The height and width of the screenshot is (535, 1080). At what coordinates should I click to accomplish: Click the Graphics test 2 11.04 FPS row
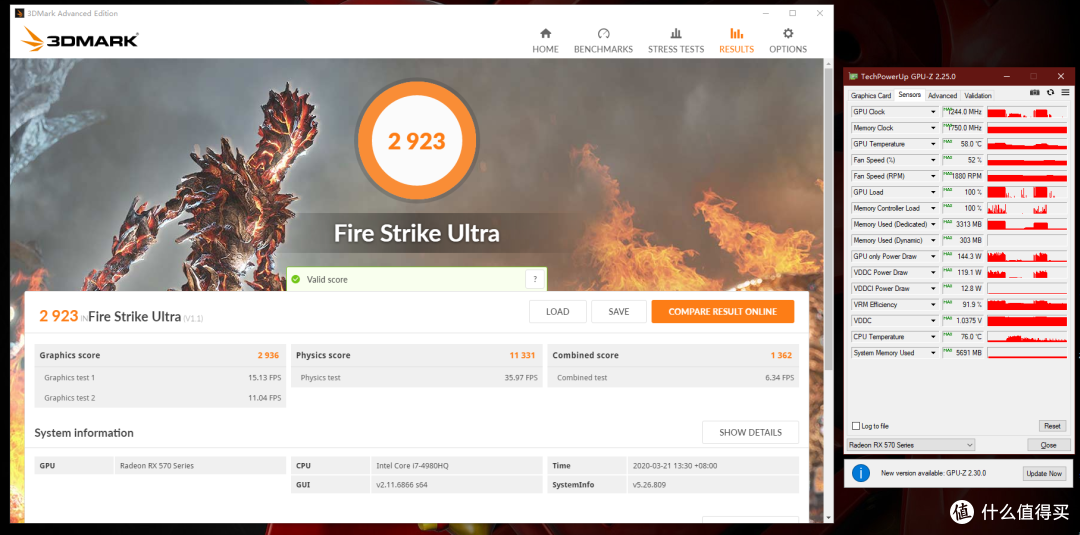click(160, 398)
